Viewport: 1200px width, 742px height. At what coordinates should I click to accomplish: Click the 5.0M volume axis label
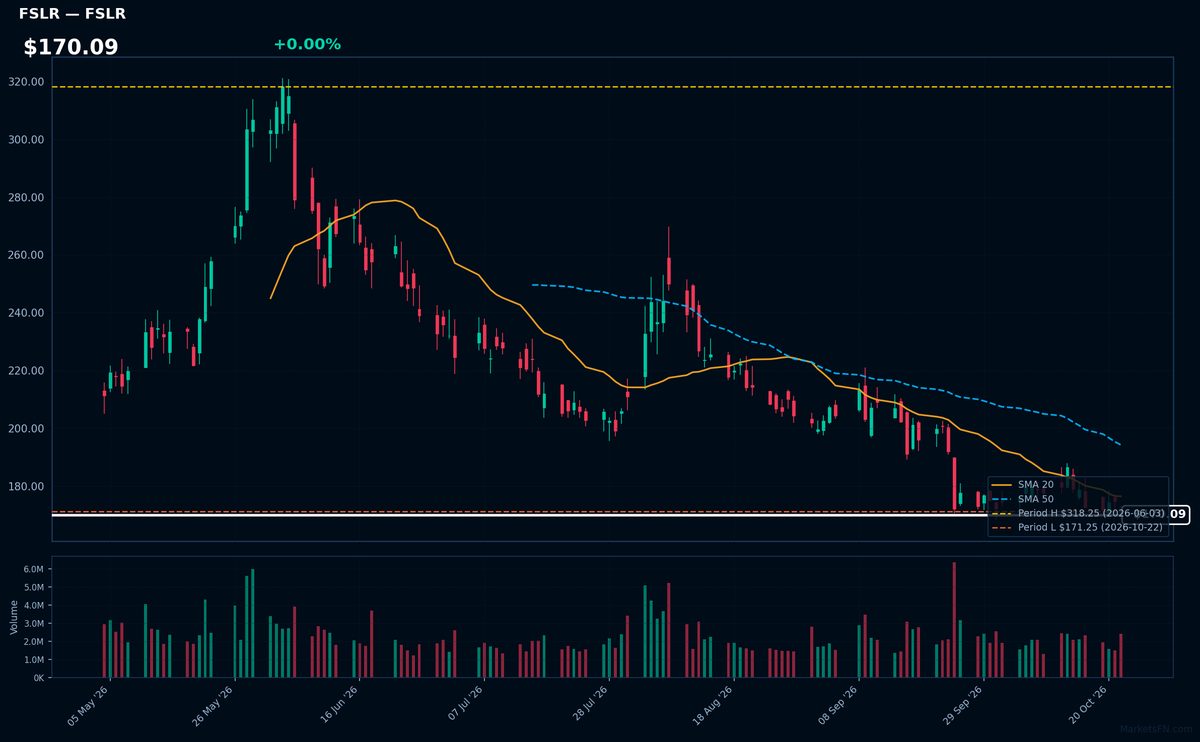pos(34,587)
